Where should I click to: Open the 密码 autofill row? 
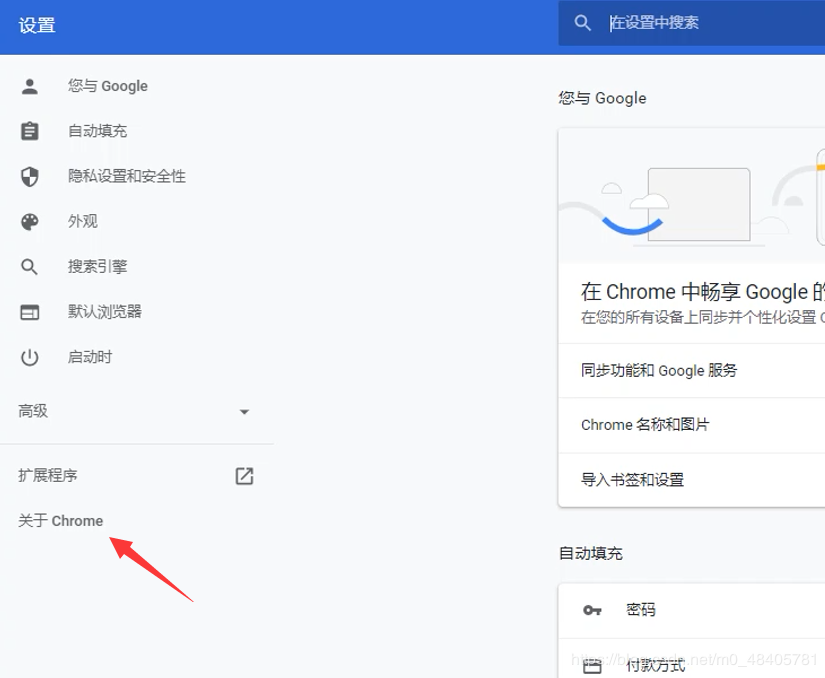pyautogui.click(x=691, y=610)
